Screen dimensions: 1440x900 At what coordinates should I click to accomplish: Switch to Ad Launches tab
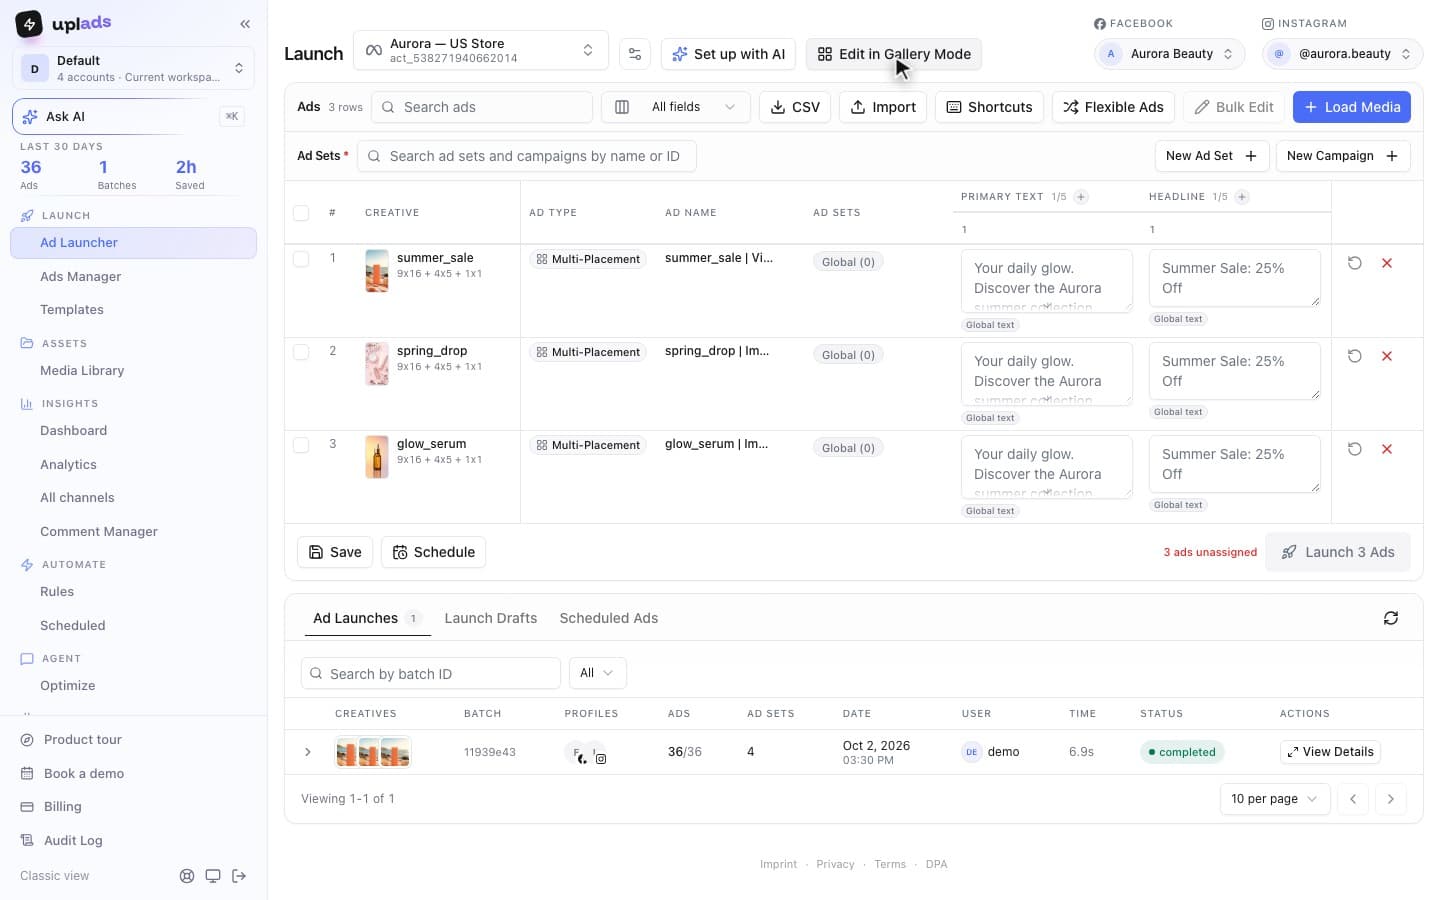pyautogui.click(x=367, y=618)
